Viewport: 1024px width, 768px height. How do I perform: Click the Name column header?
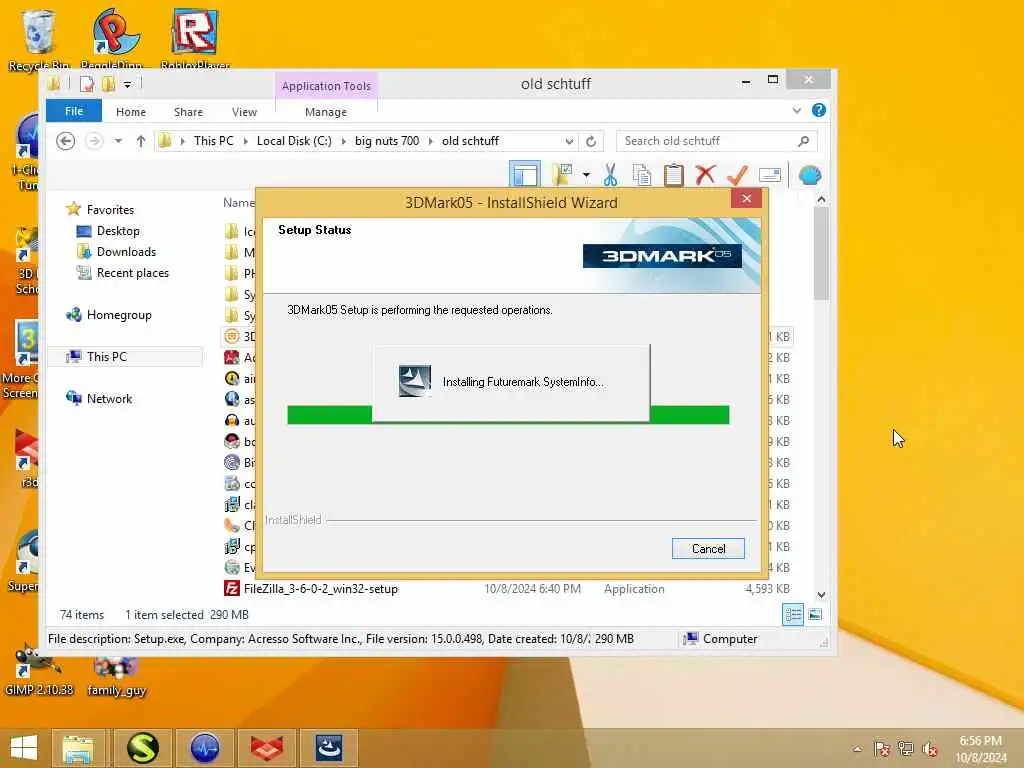pyautogui.click(x=238, y=203)
